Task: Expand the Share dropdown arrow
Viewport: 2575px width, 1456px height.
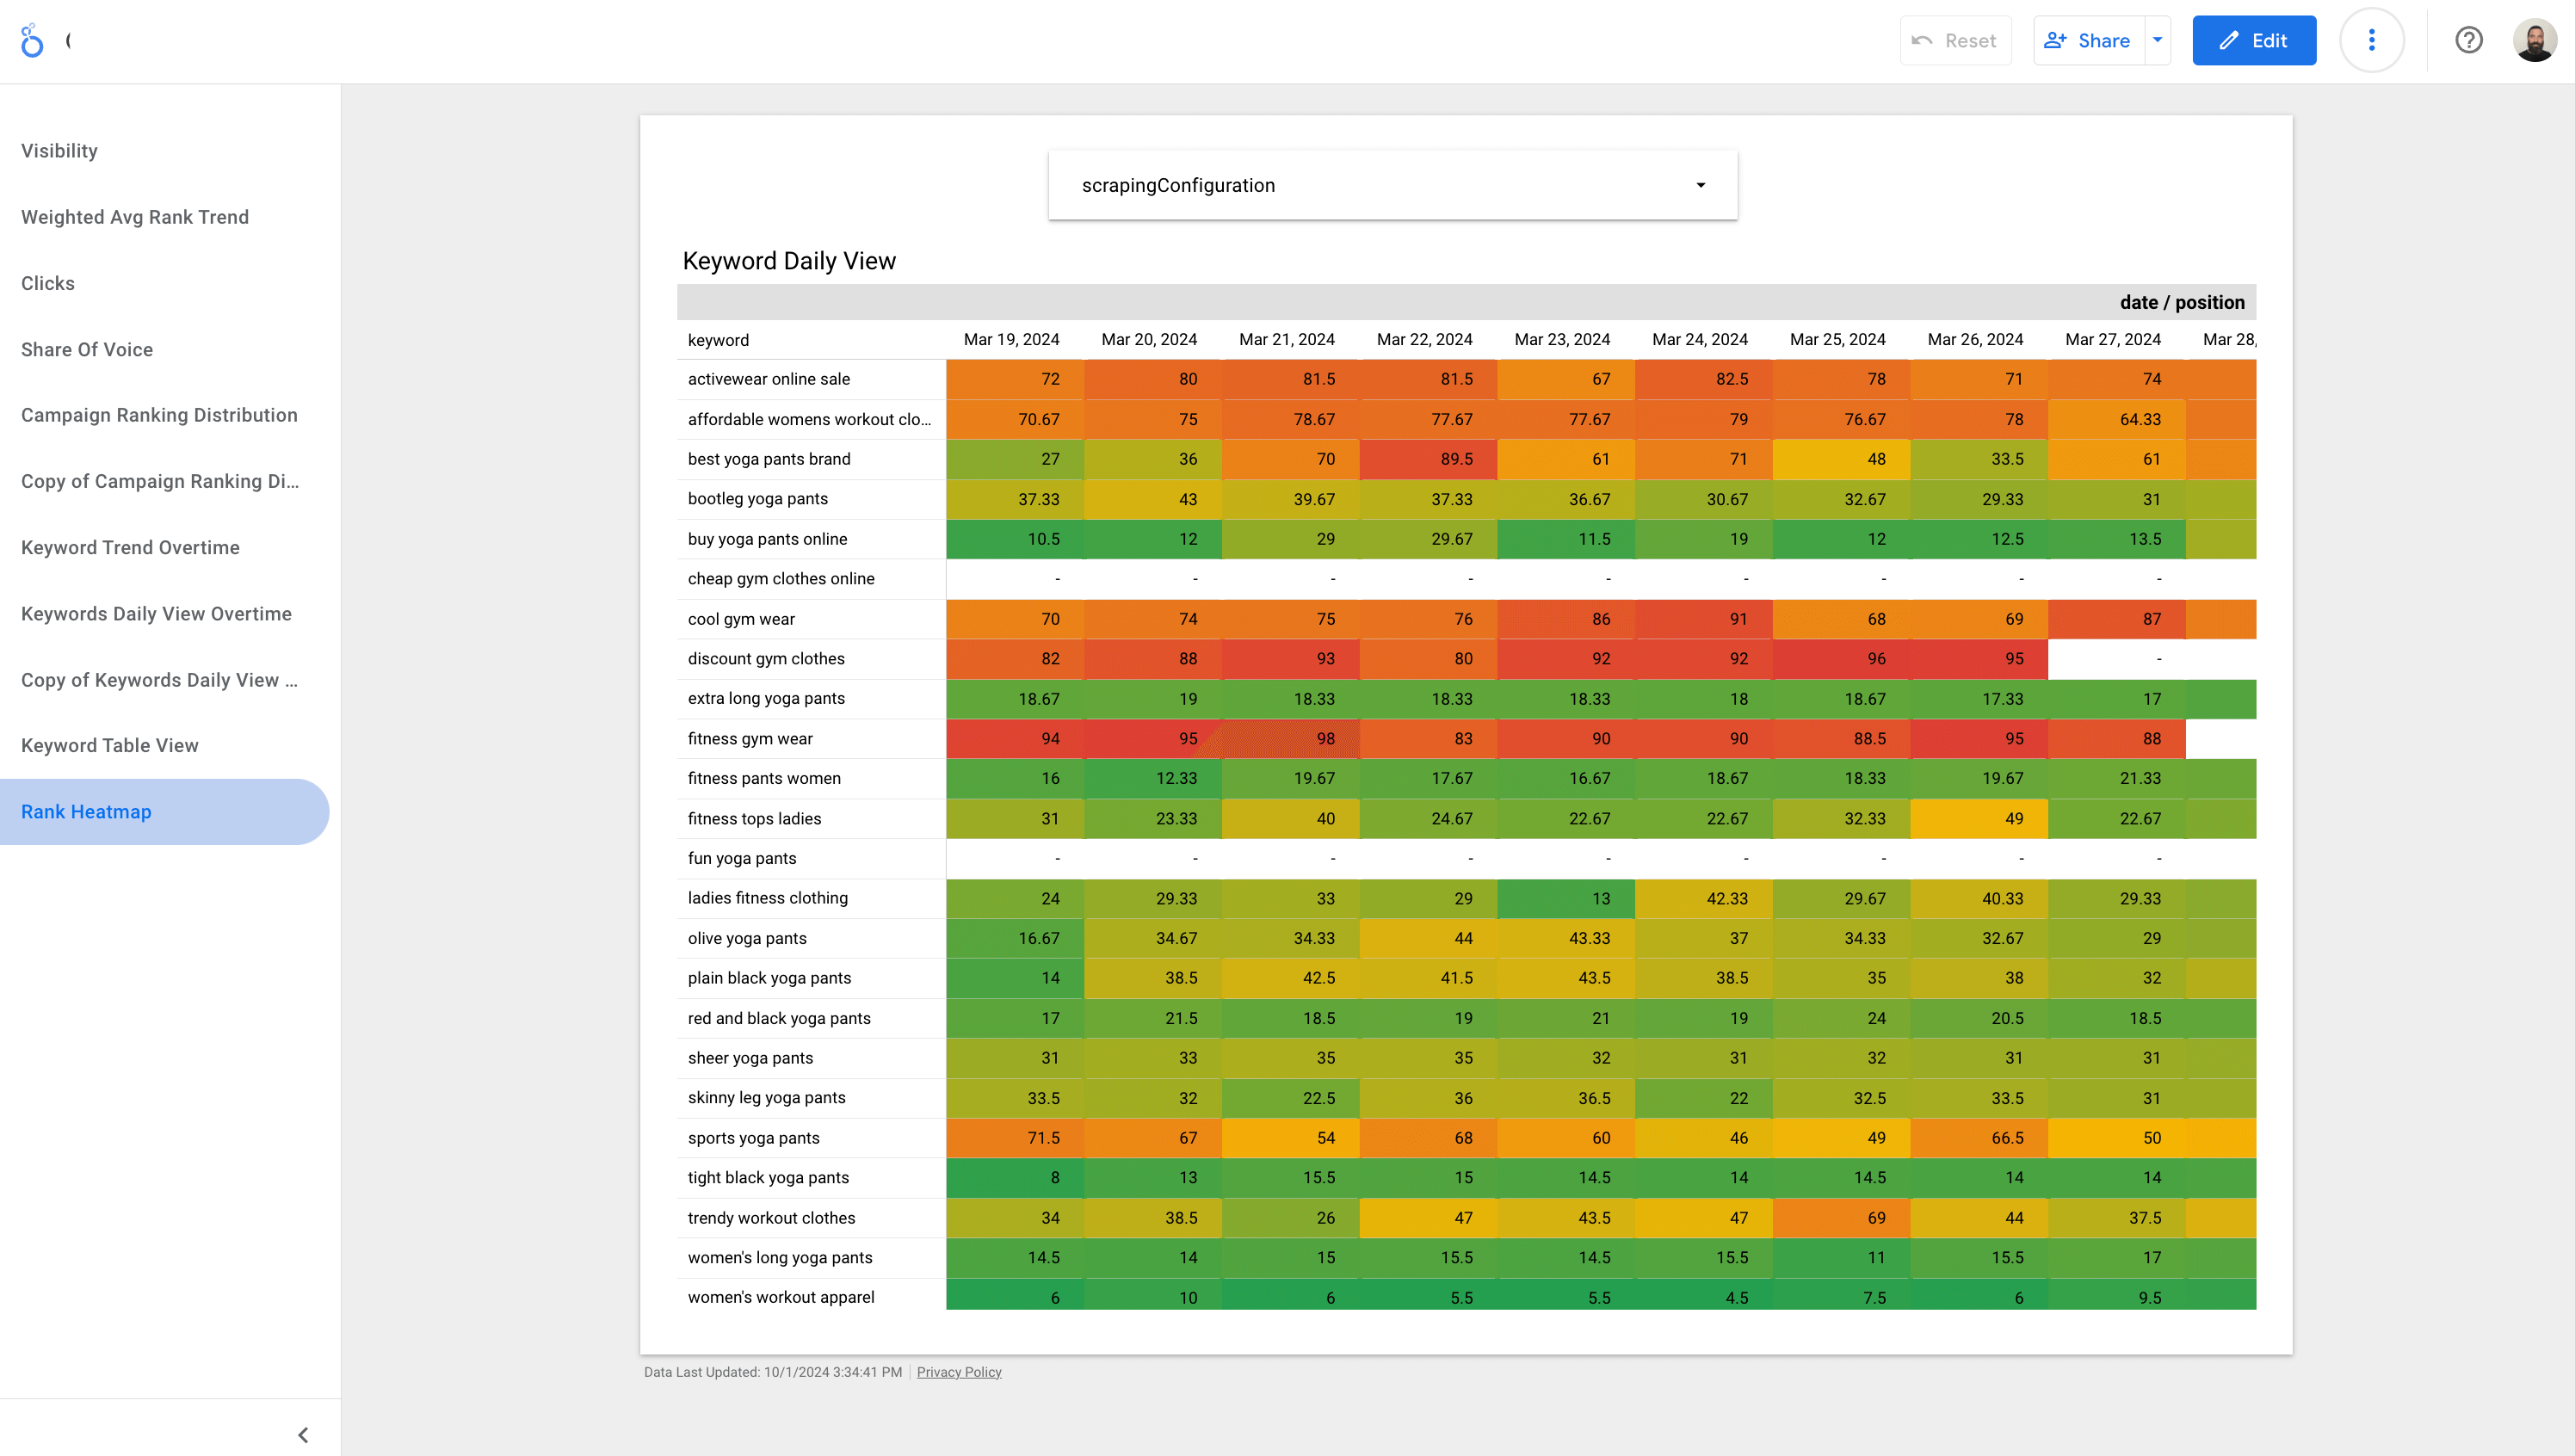Action: pyautogui.click(x=2156, y=40)
